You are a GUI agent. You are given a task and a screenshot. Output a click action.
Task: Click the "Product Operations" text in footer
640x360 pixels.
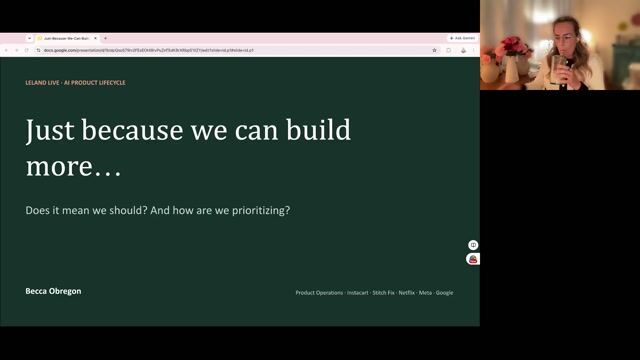pos(319,293)
